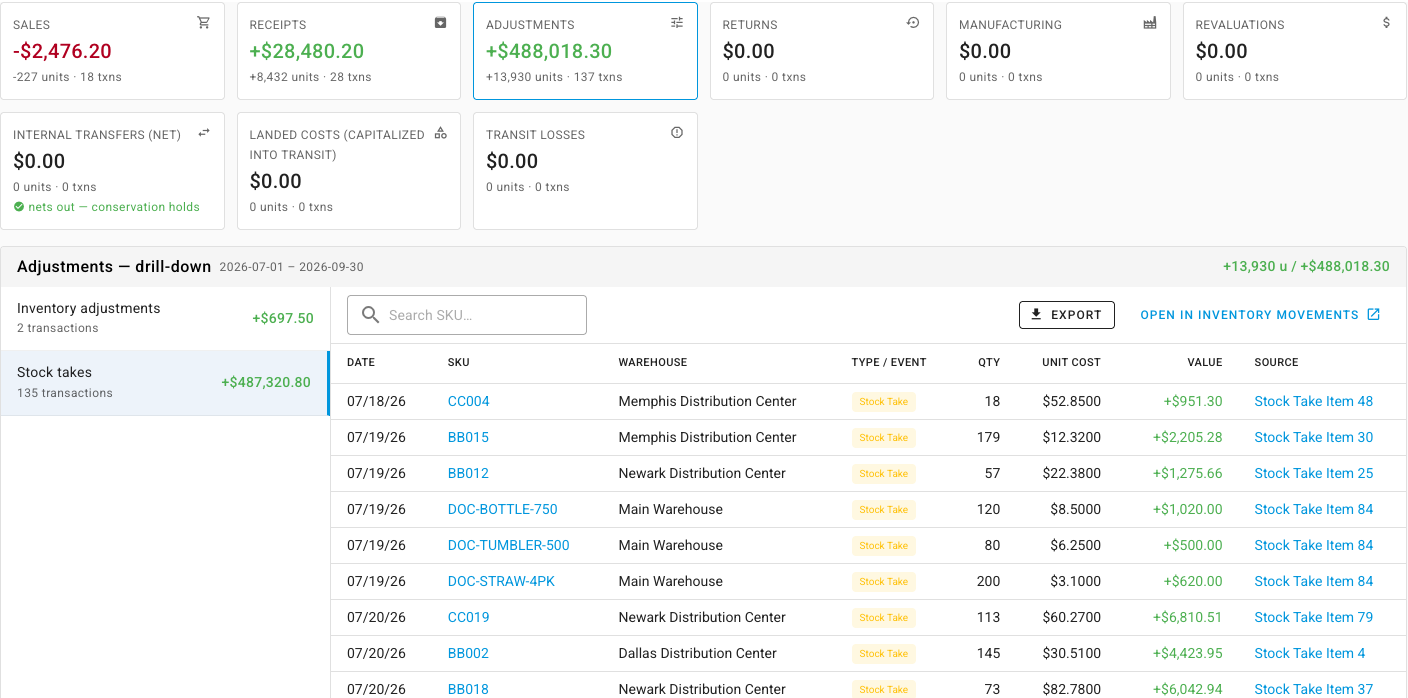Open Stock Take Item 30 source link
Image resolution: width=1408 pixels, height=698 pixels.
pos(1314,437)
